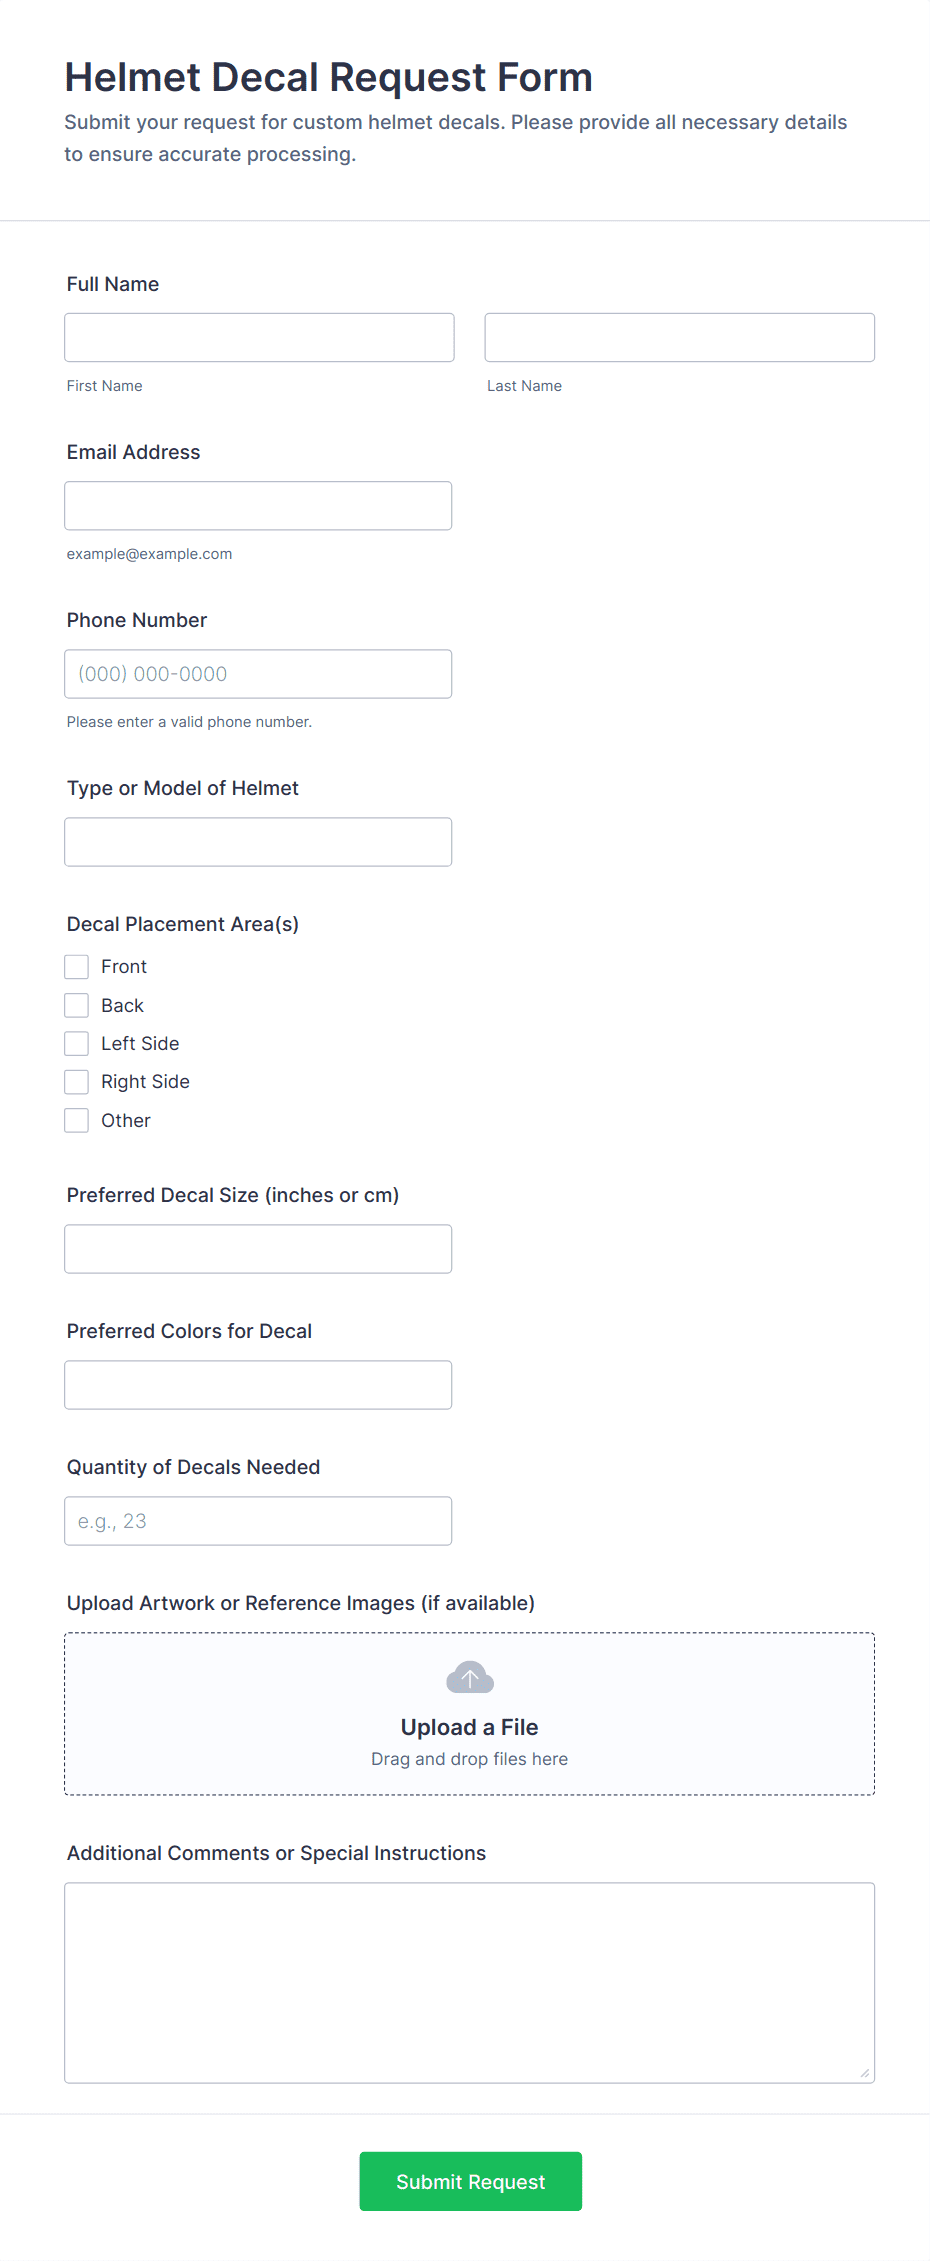Focus the Preferred Colors for Decal field
This screenshot has height=2261, width=930.
click(258, 1384)
